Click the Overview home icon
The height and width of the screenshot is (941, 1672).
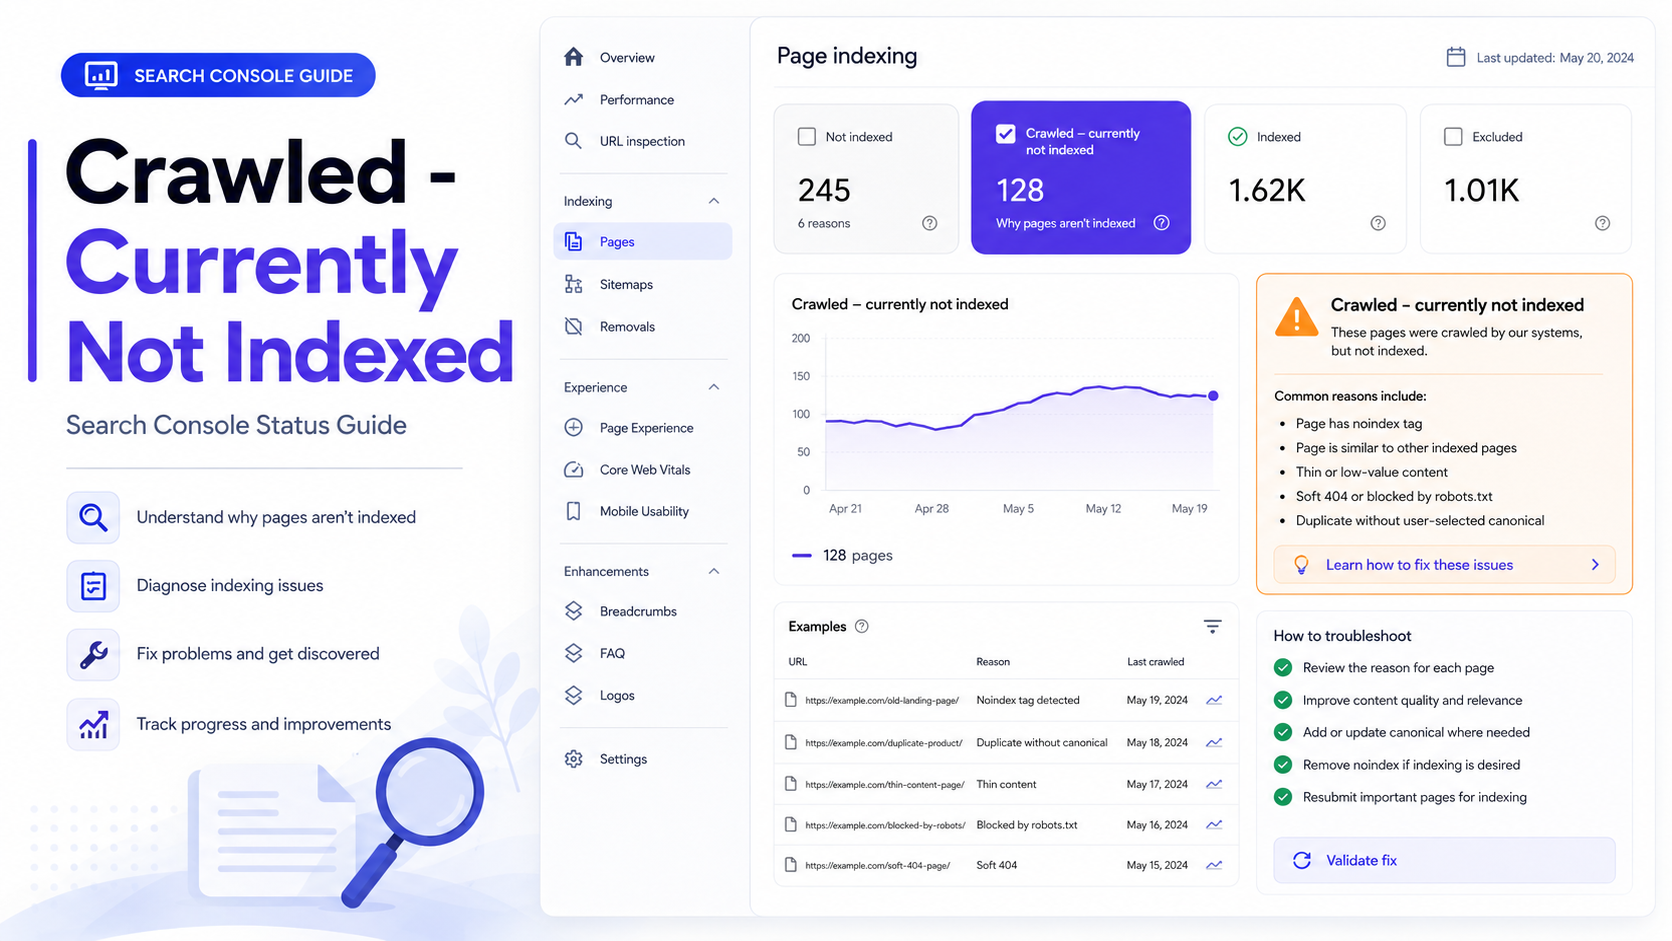coord(573,57)
